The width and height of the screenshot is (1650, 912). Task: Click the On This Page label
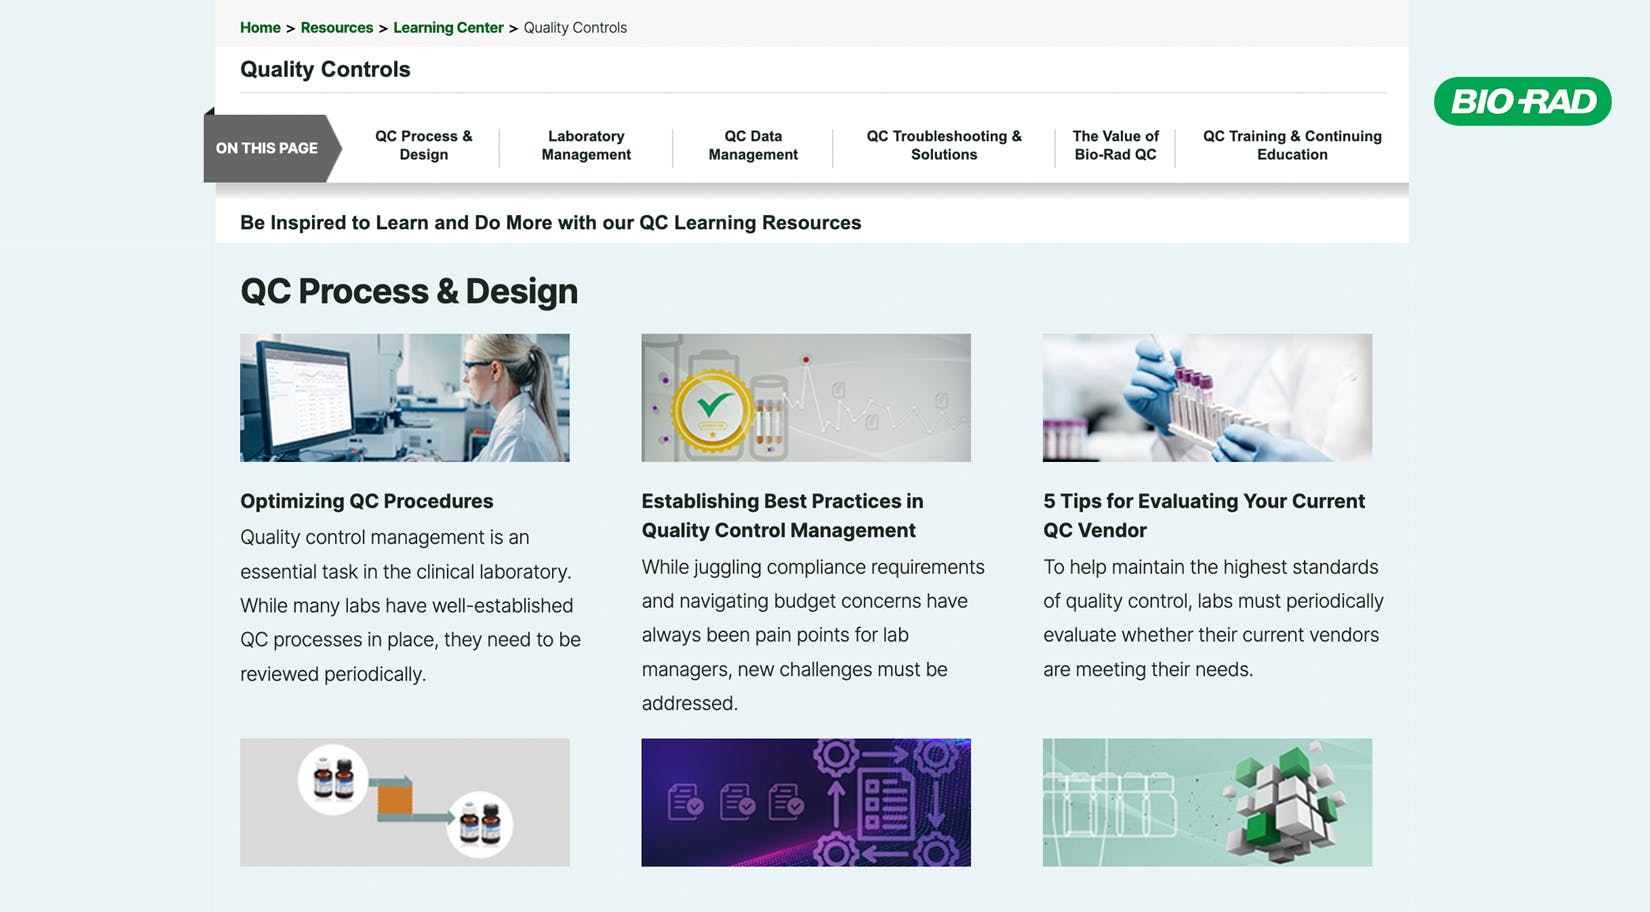click(x=267, y=148)
